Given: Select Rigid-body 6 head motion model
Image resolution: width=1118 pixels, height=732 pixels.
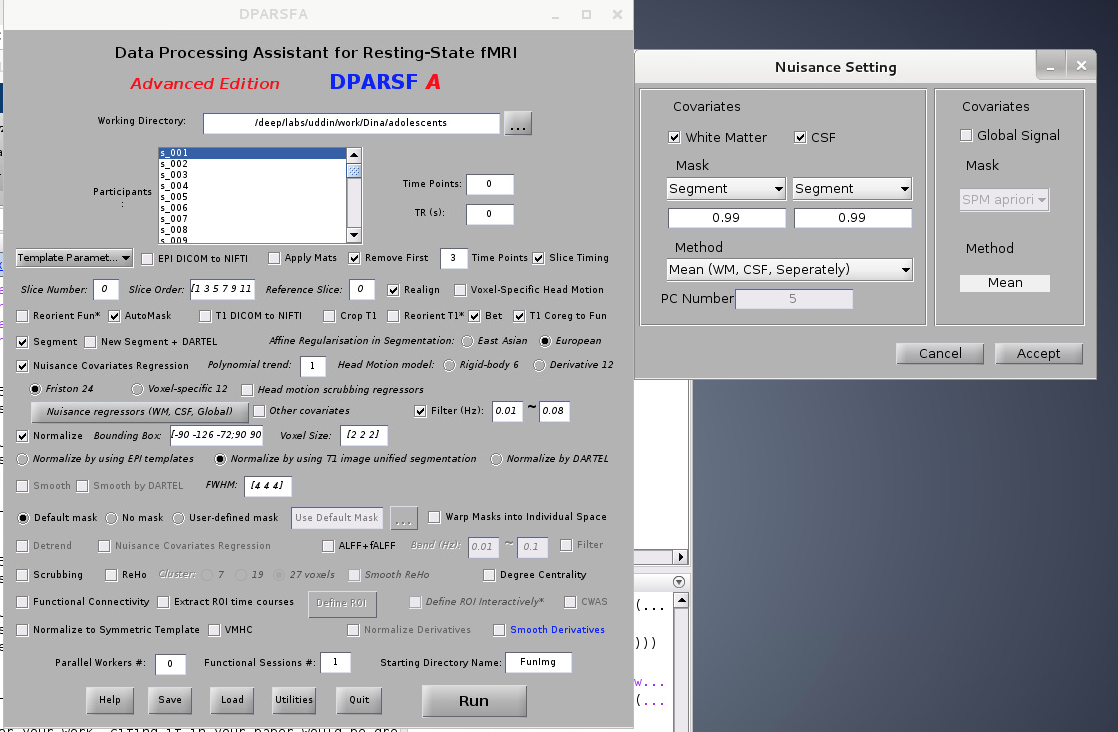Looking at the screenshot, I should [449, 365].
